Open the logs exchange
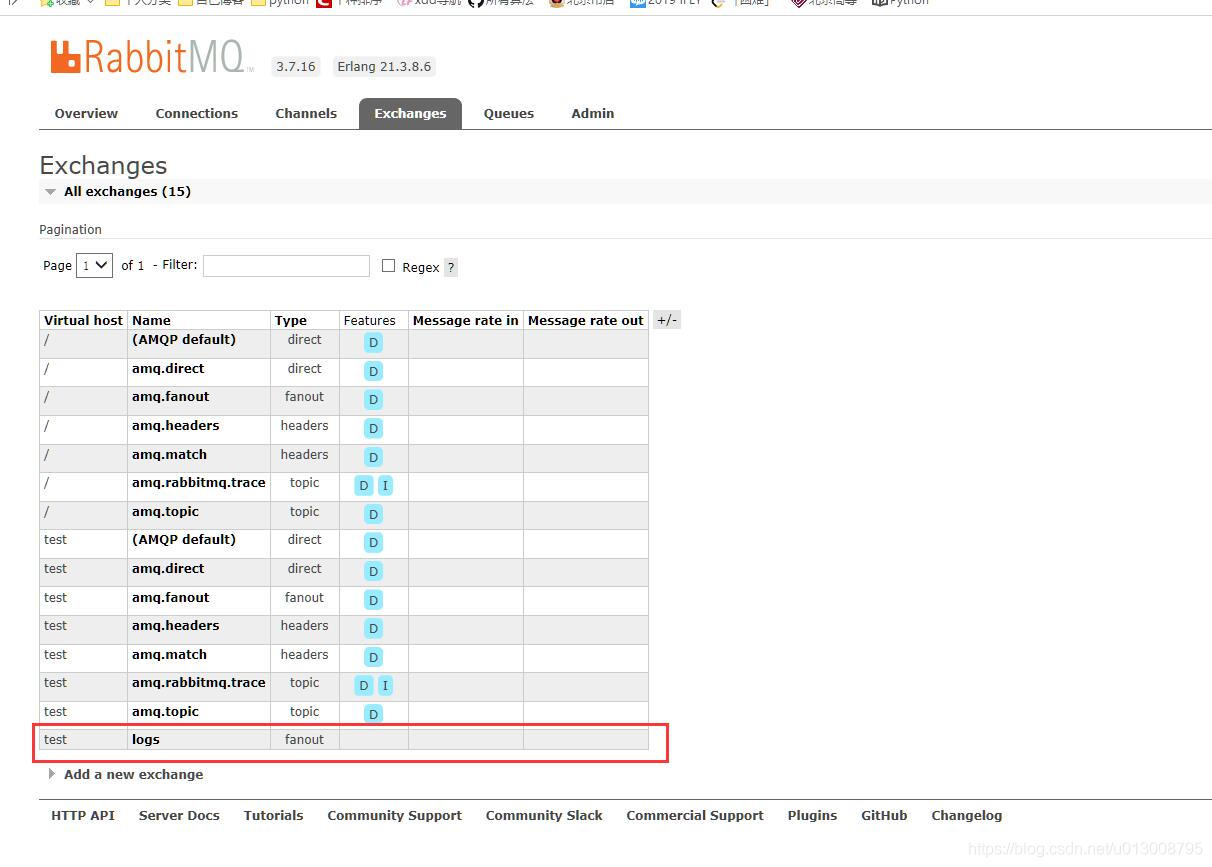 point(146,739)
